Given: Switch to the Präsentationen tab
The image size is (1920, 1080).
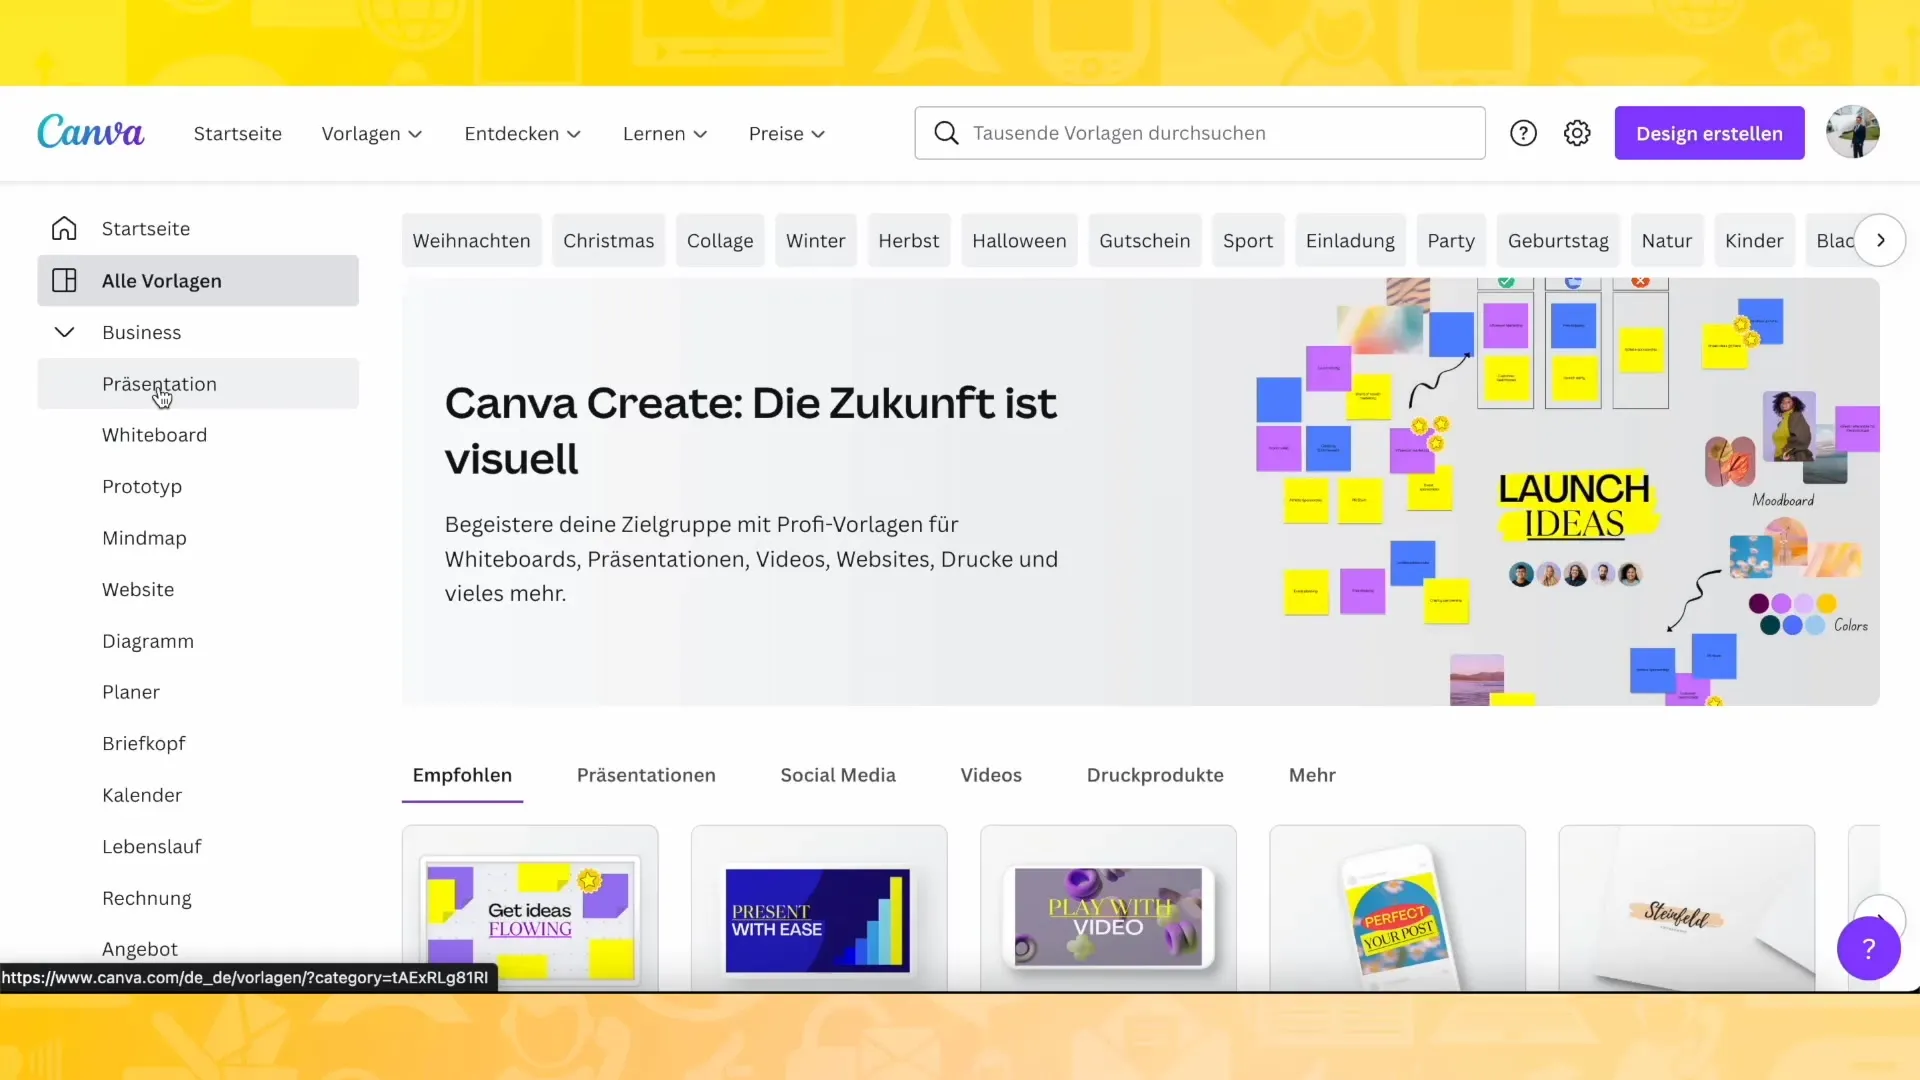Looking at the screenshot, I should pos(646,775).
